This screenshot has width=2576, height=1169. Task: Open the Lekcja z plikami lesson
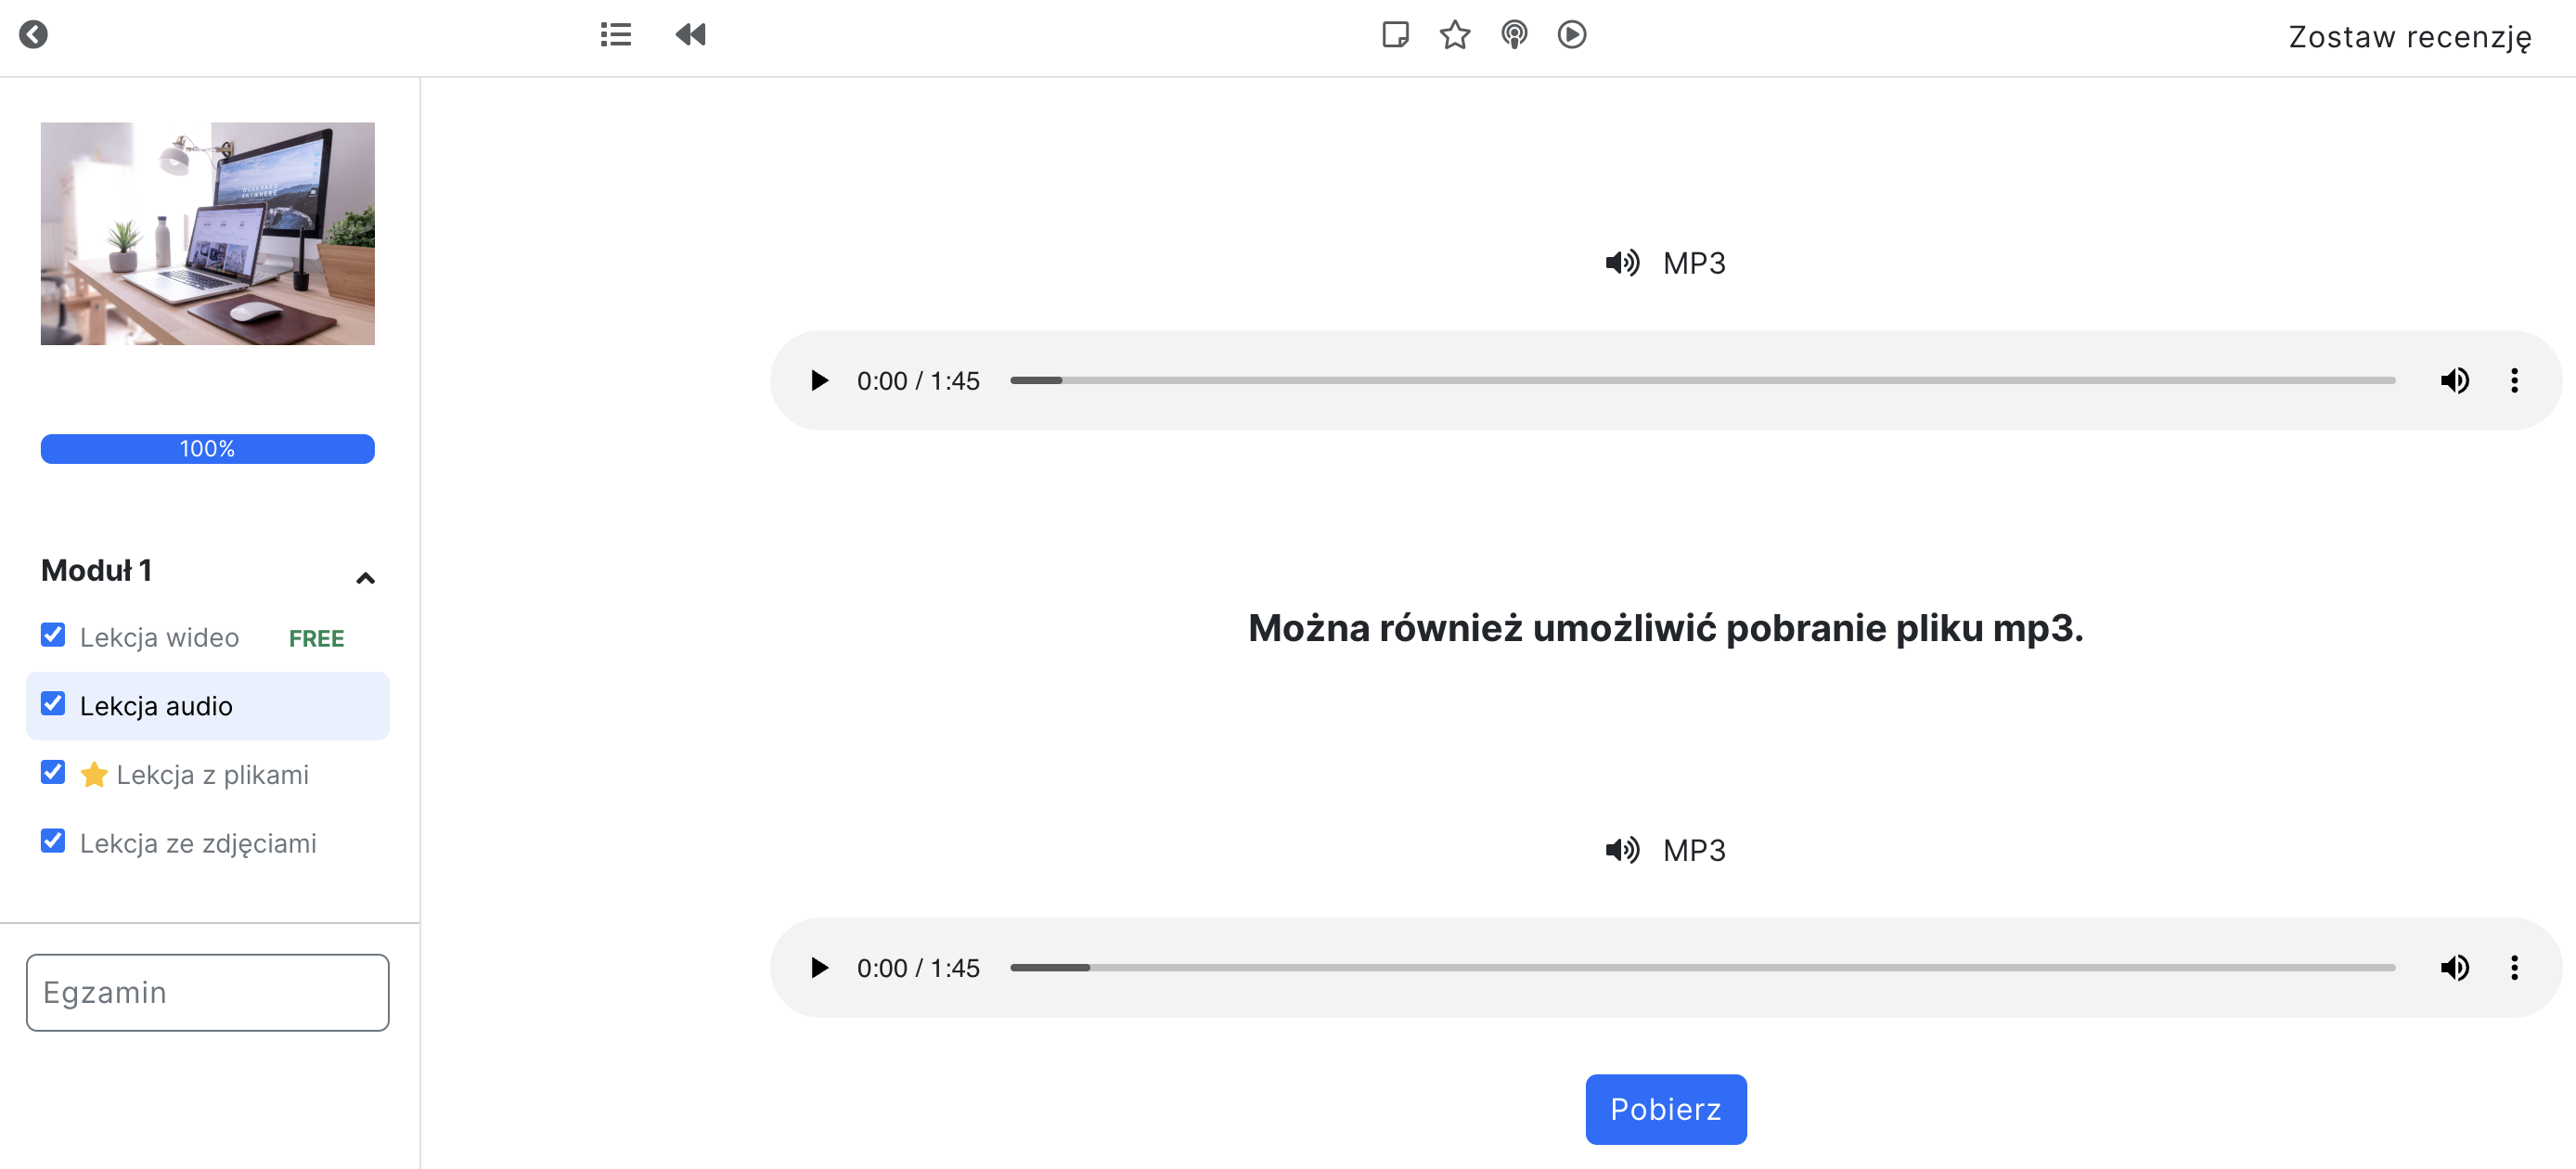(212, 775)
